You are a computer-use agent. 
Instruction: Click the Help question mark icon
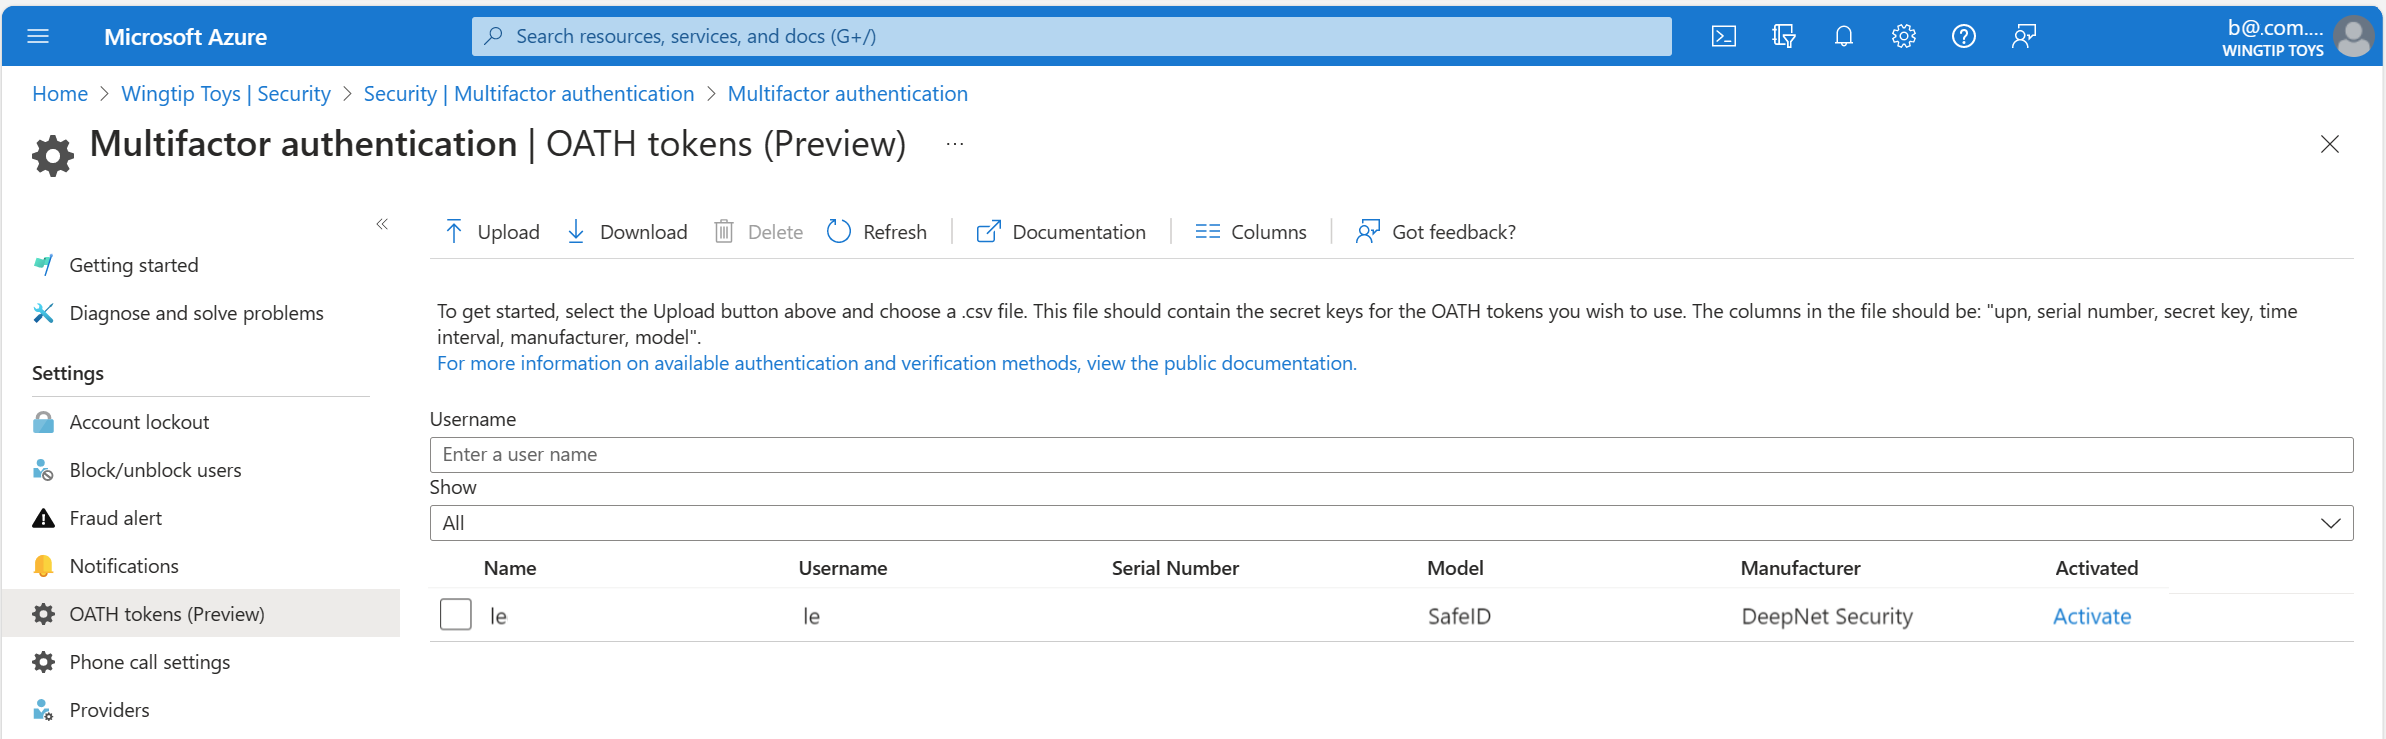coord(1963,37)
